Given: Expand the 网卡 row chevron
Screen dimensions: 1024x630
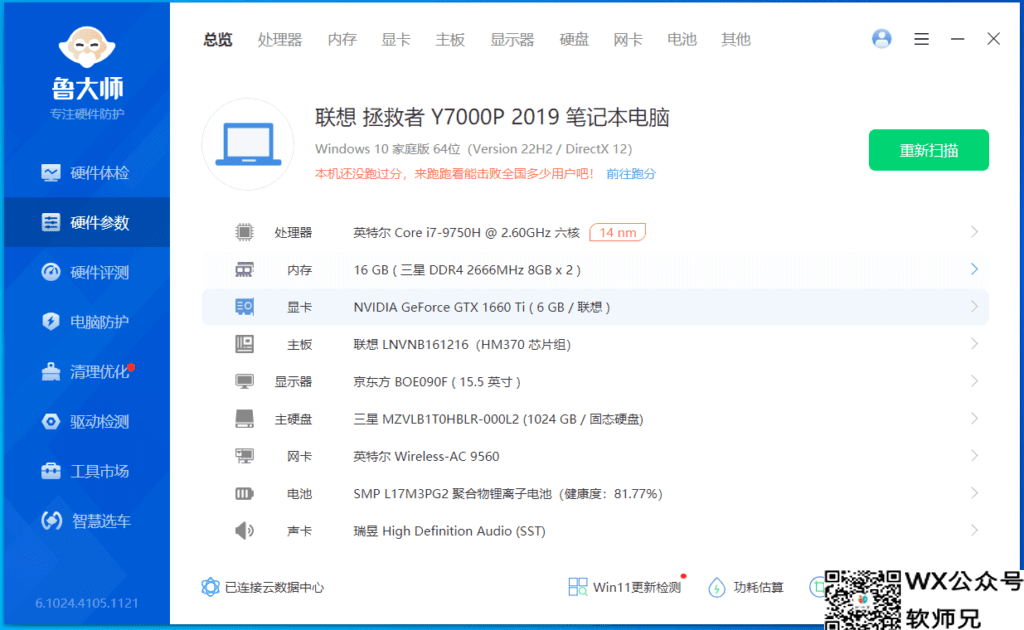Looking at the screenshot, I should click(x=974, y=455).
